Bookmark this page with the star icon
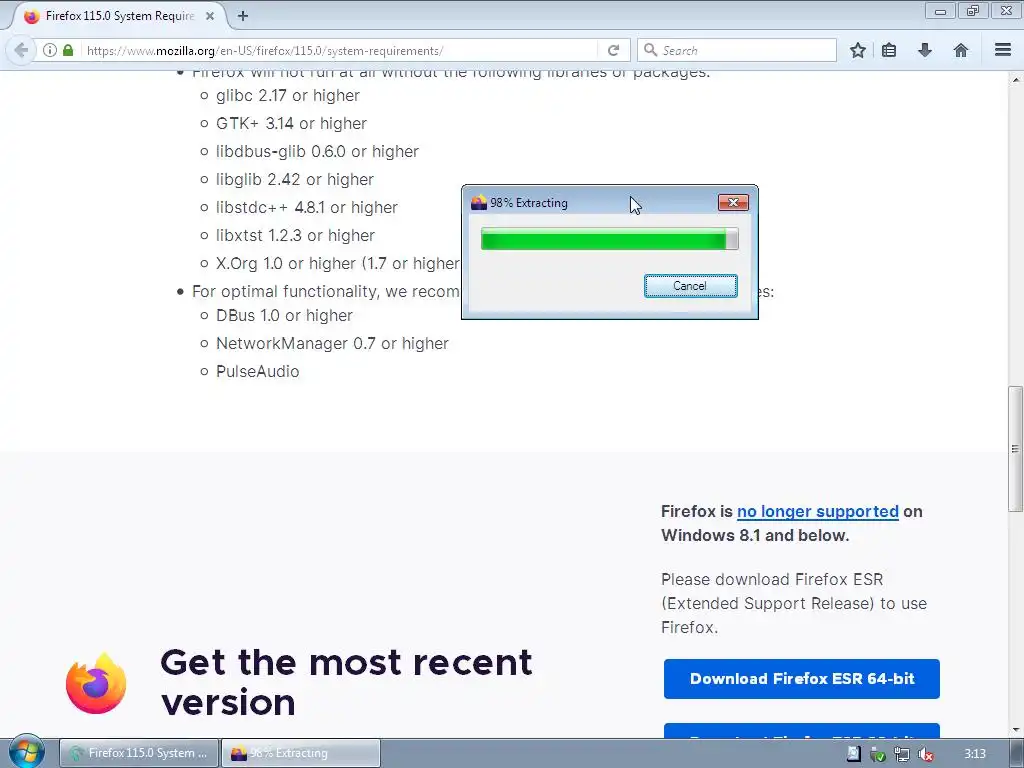This screenshot has width=1024, height=768. point(857,50)
